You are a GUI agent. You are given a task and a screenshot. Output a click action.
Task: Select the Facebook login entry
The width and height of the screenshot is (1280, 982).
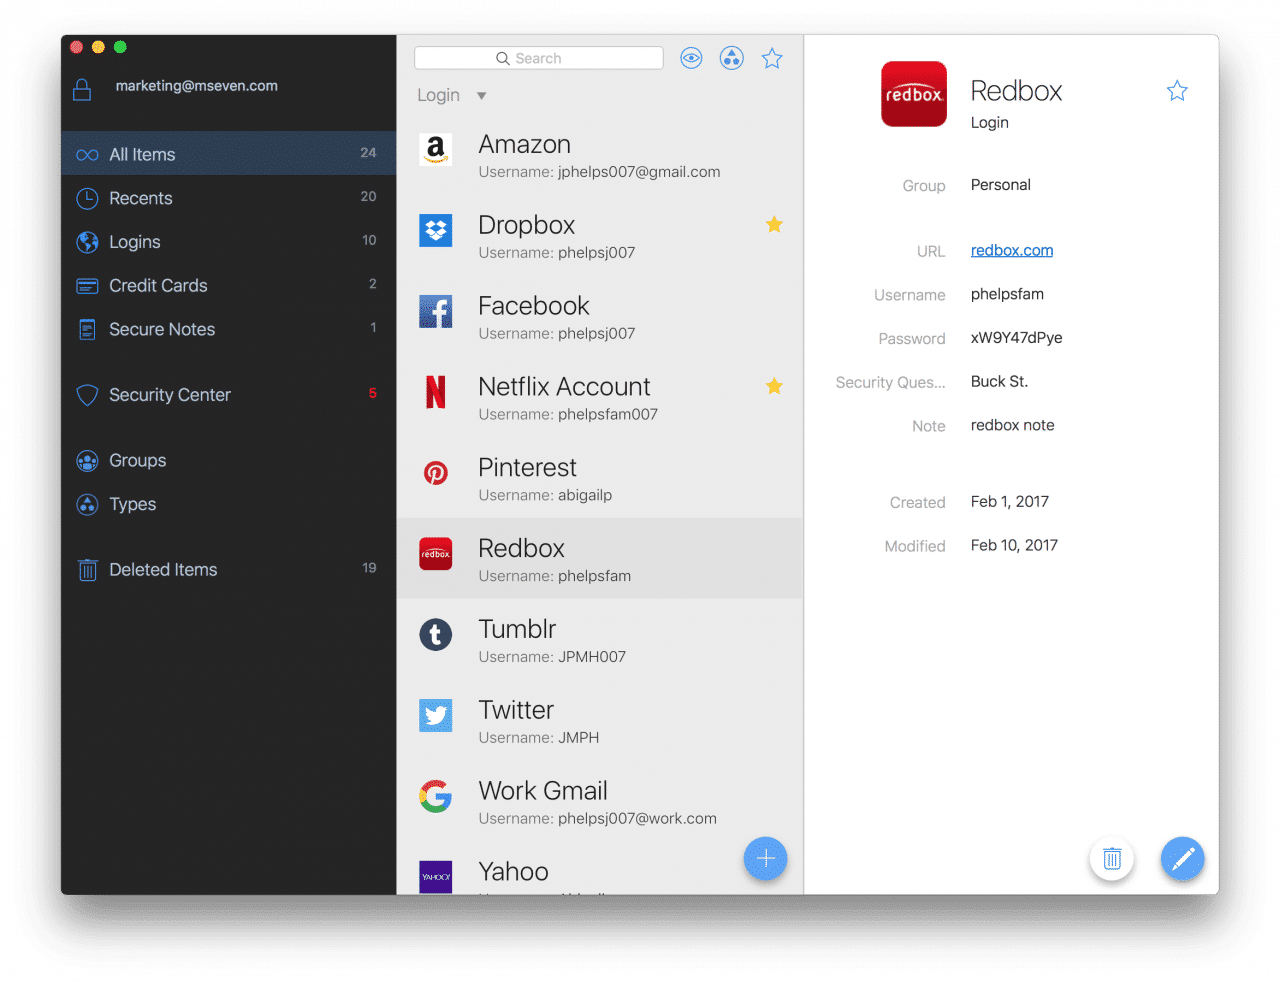[600, 318]
